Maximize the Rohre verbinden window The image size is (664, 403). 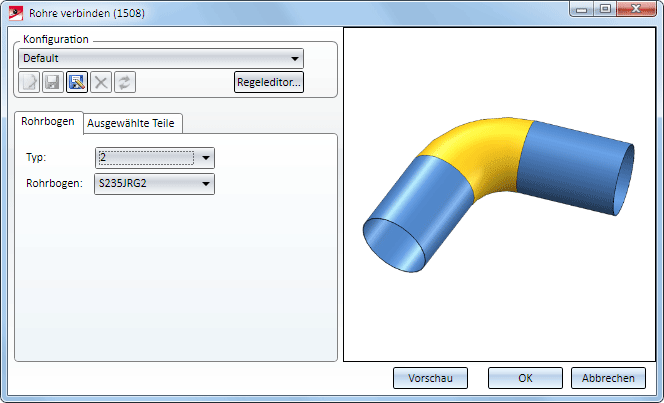606,9
